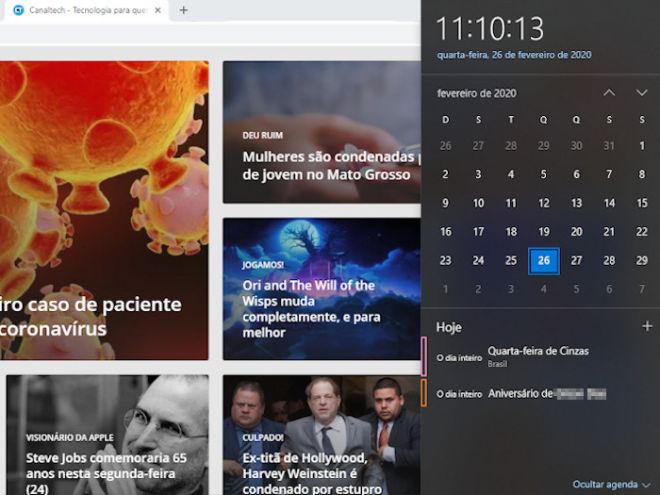Select February 19 in calendar
The image size is (660, 495).
[x=544, y=232]
